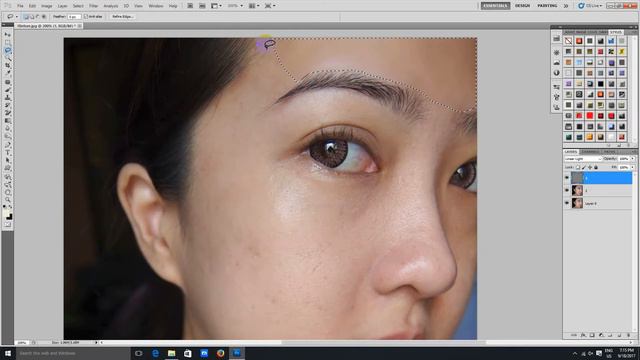Hide layer 1 using its eye icon
This screenshot has height=360, width=640.
click(567, 190)
